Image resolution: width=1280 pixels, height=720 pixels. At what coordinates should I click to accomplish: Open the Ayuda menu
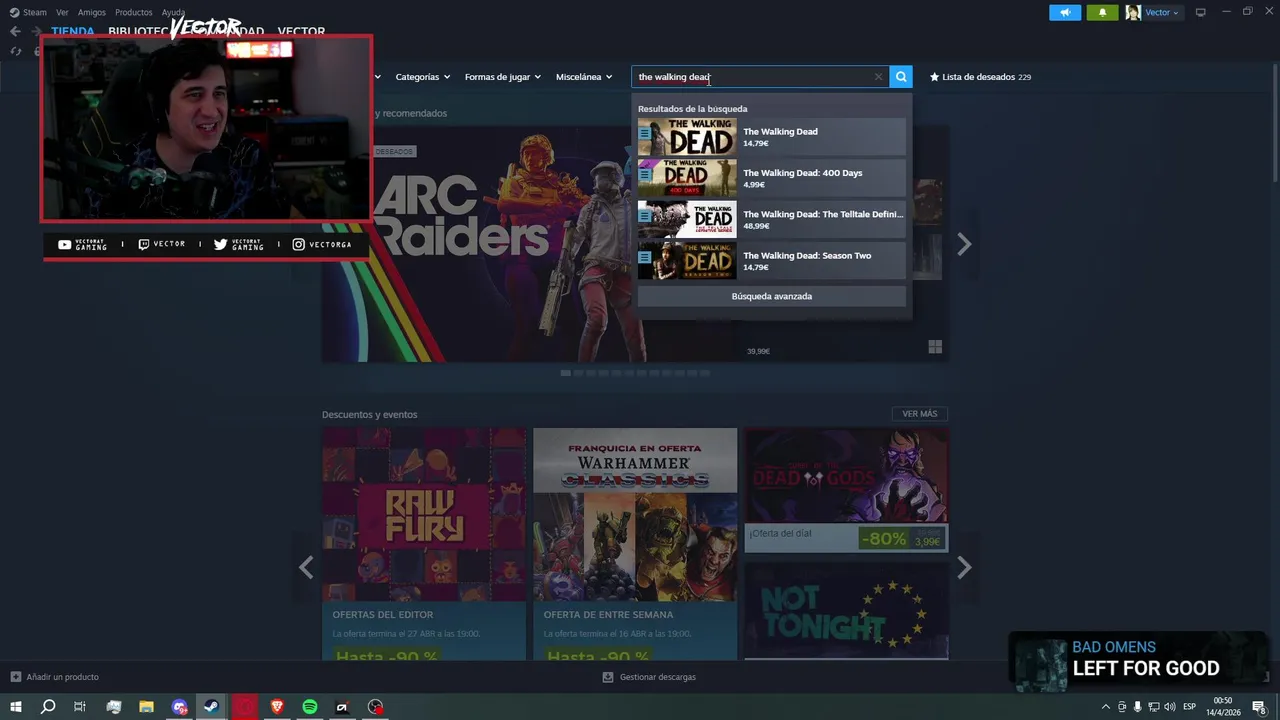click(x=173, y=12)
